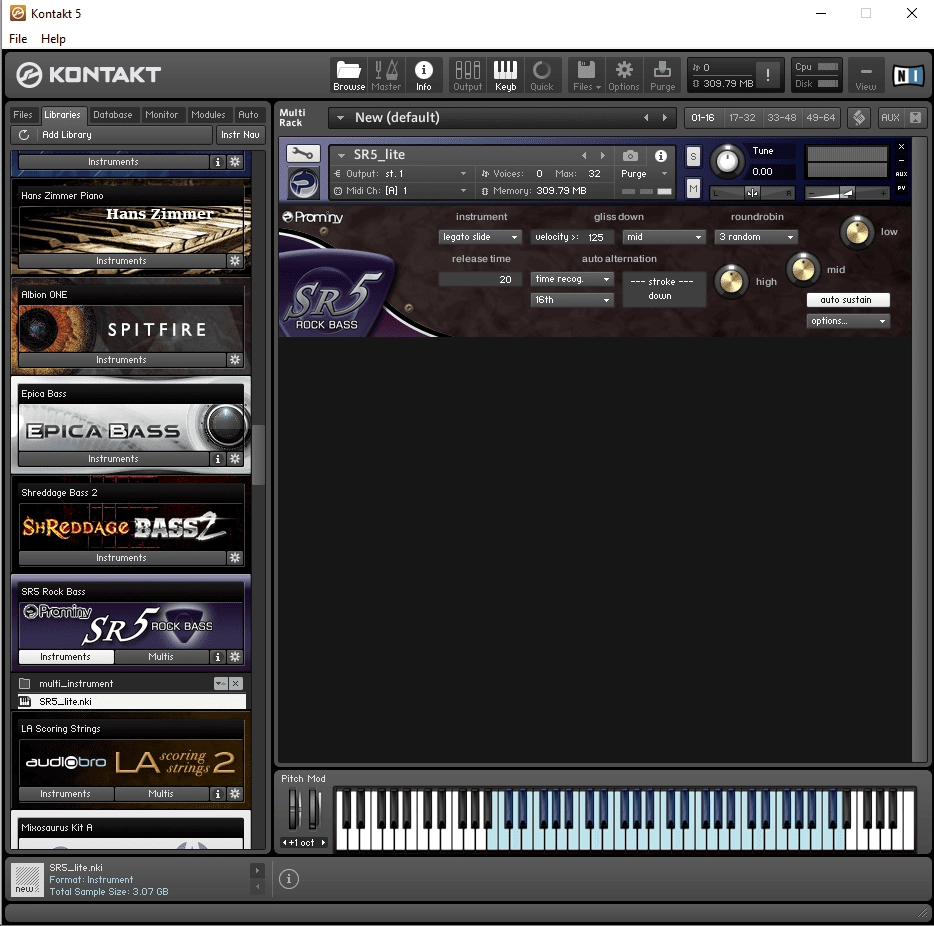934x926 pixels.
Task: Show LA Scoring Strings Multis list
Action: coord(161,794)
